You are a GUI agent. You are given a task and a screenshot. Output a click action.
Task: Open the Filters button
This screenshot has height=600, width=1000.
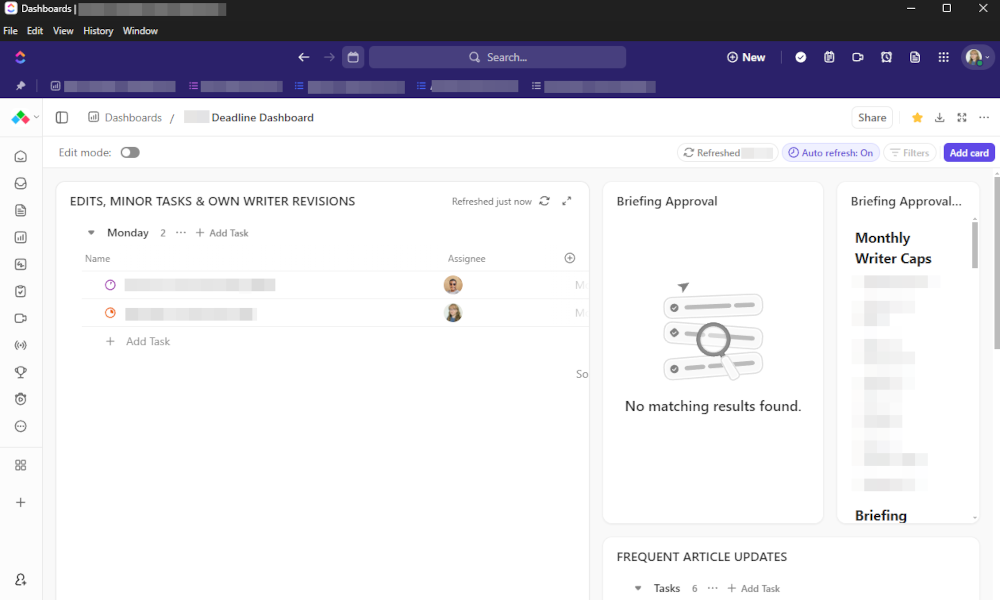click(x=910, y=153)
